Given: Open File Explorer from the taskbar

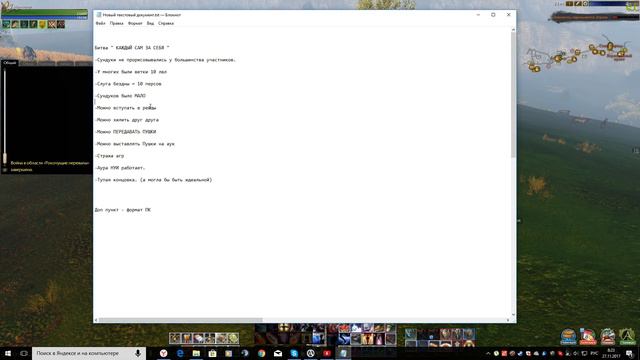Looking at the screenshot, I should 196,353.
